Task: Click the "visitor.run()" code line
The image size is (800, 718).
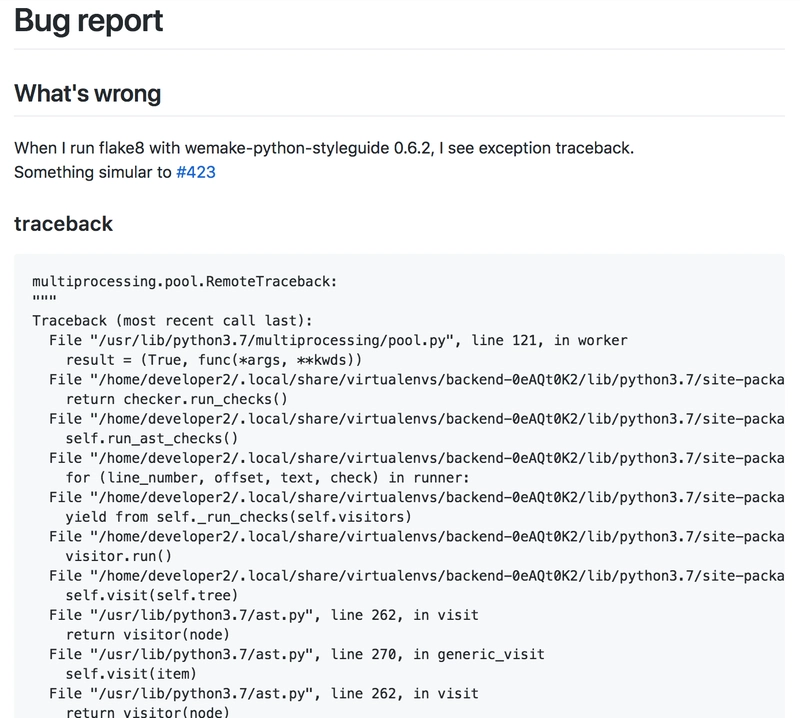Action: tap(118, 555)
